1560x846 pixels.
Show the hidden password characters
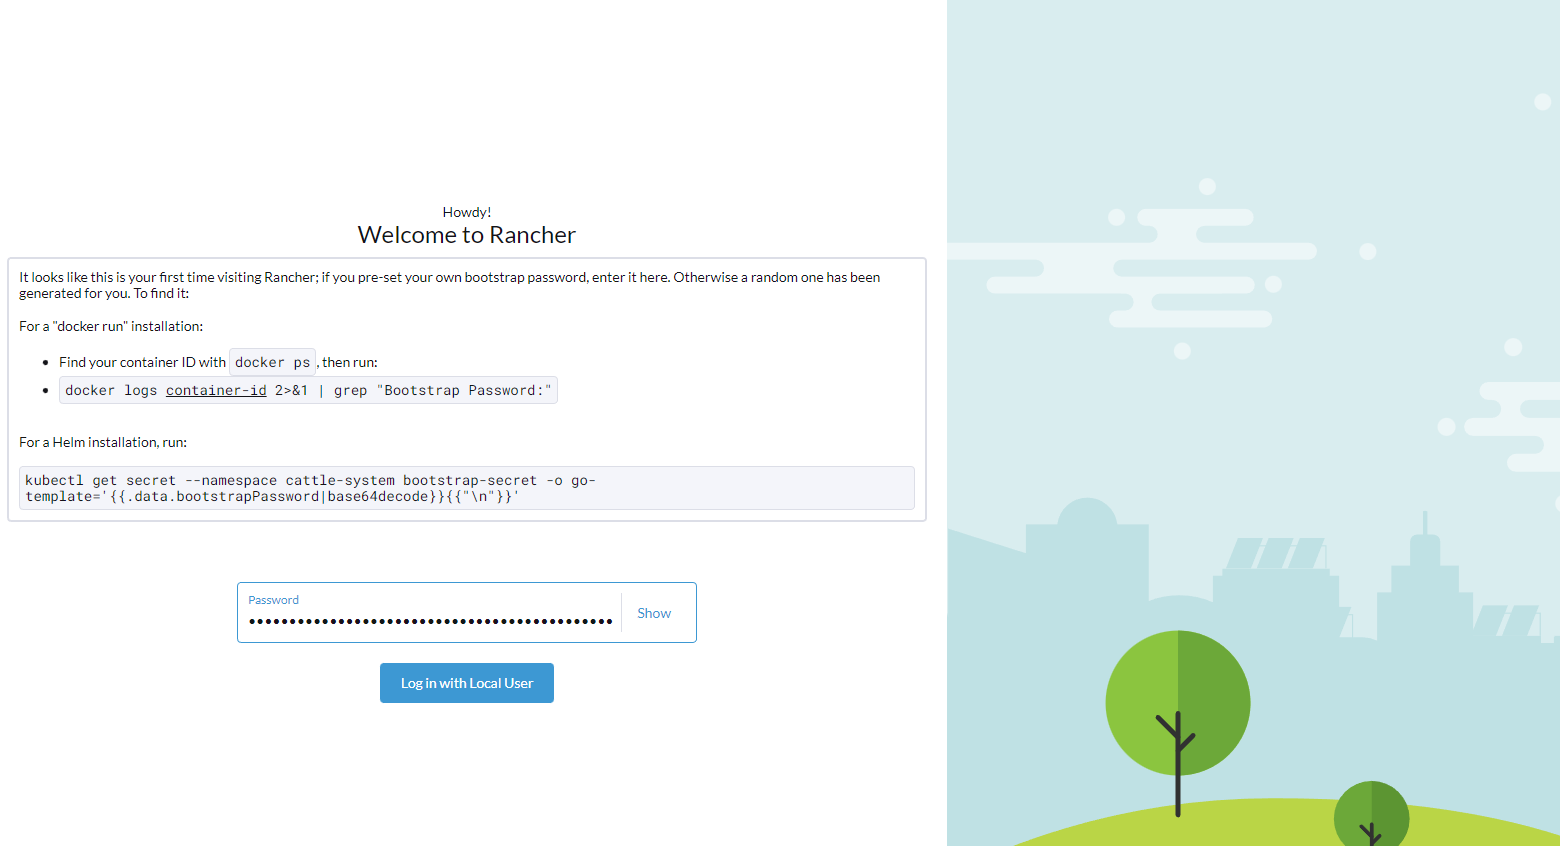tap(654, 613)
